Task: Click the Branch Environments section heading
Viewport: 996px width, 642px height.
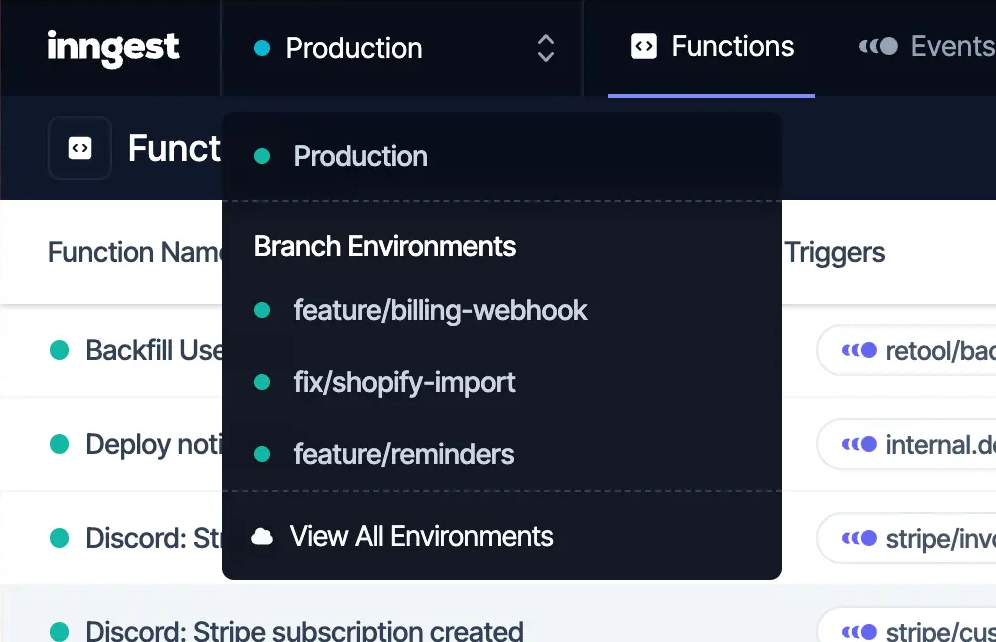Action: point(385,246)
